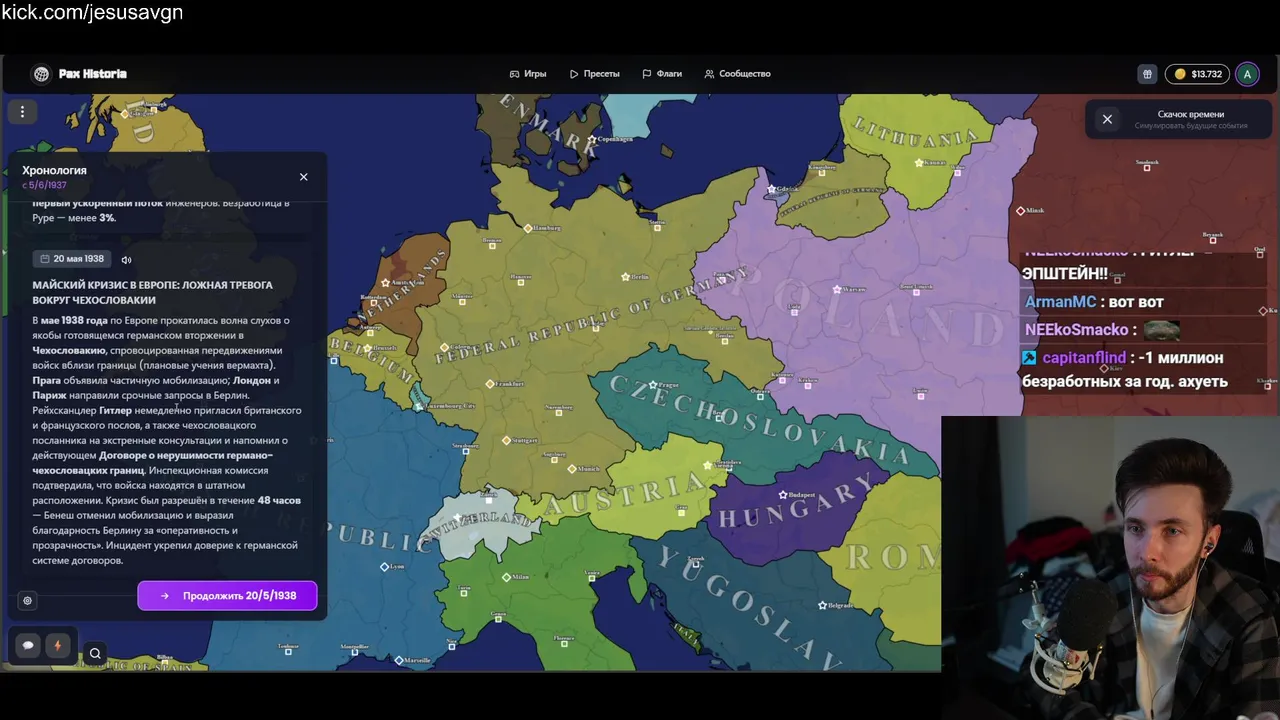Click the Pax Historia globe logo

(41, 74)
